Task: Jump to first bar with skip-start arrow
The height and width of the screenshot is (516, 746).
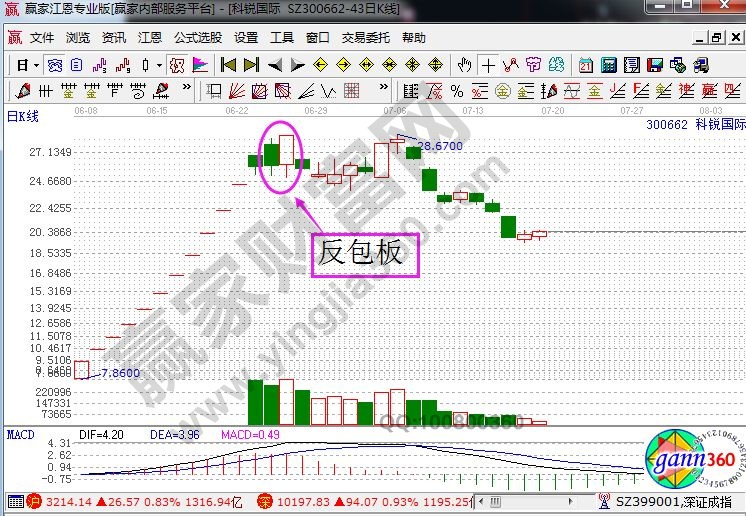Action: (x=228, y=65)
